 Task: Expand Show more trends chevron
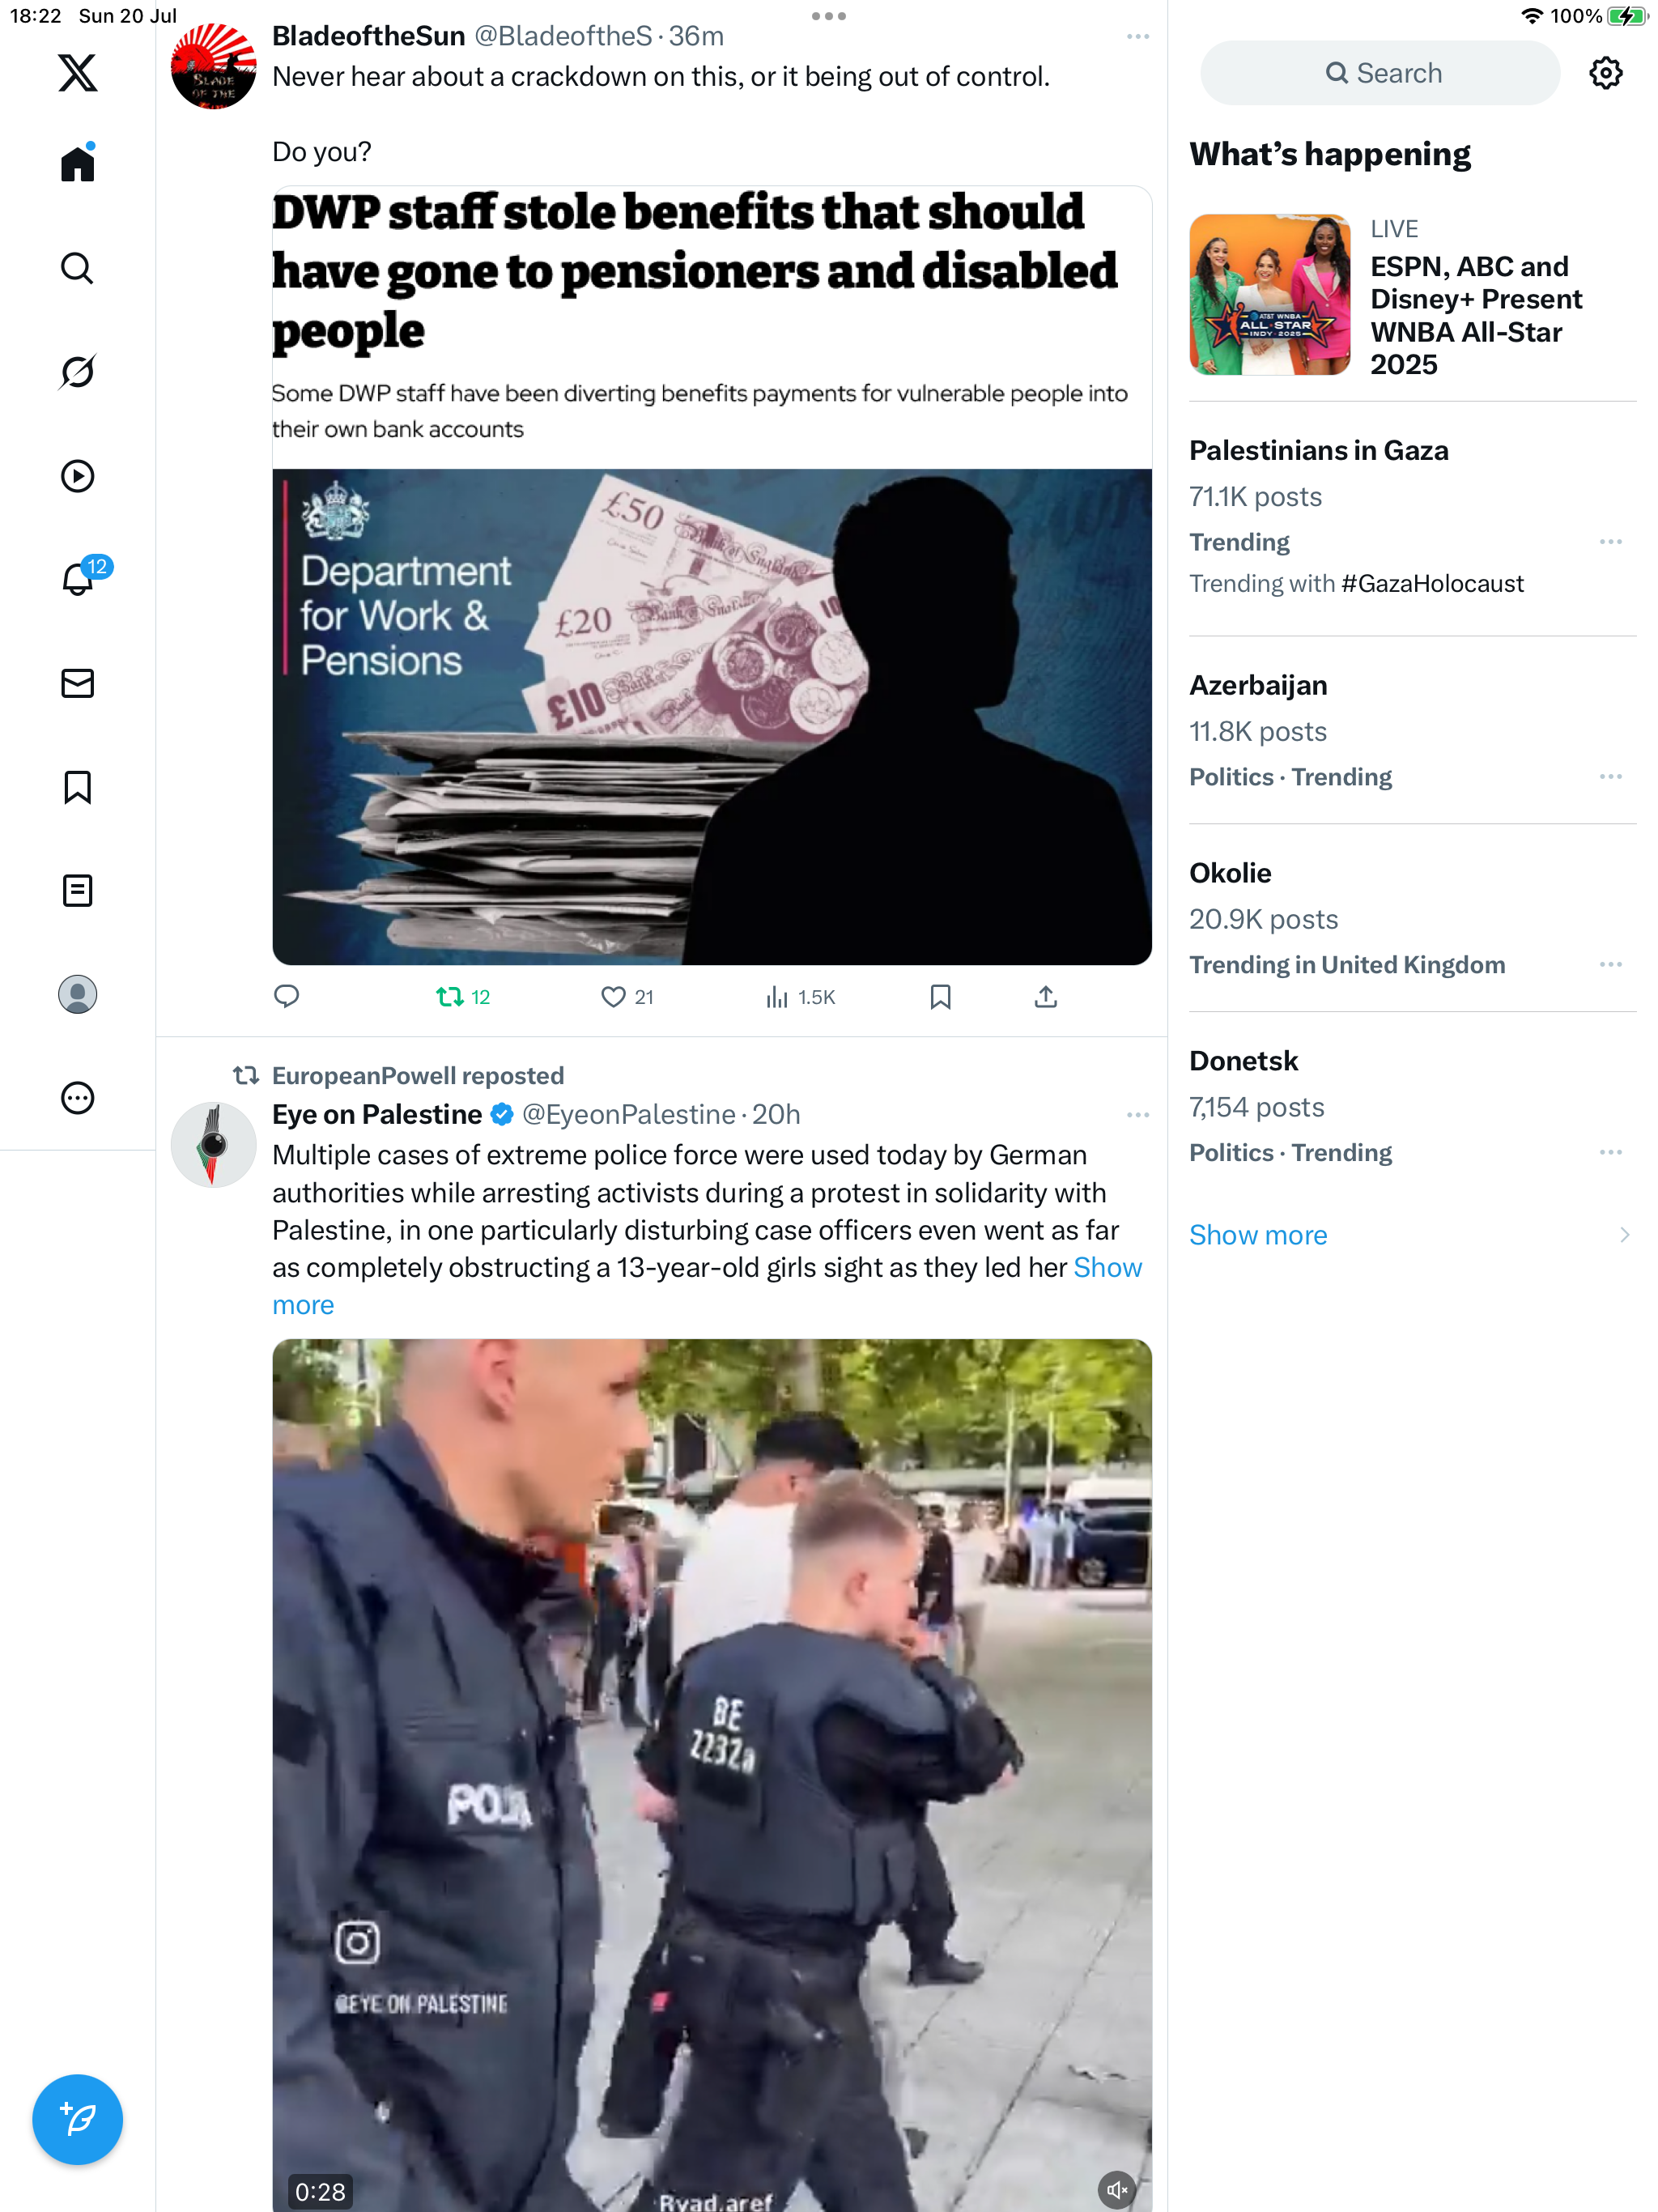tap(1624, 1235)
